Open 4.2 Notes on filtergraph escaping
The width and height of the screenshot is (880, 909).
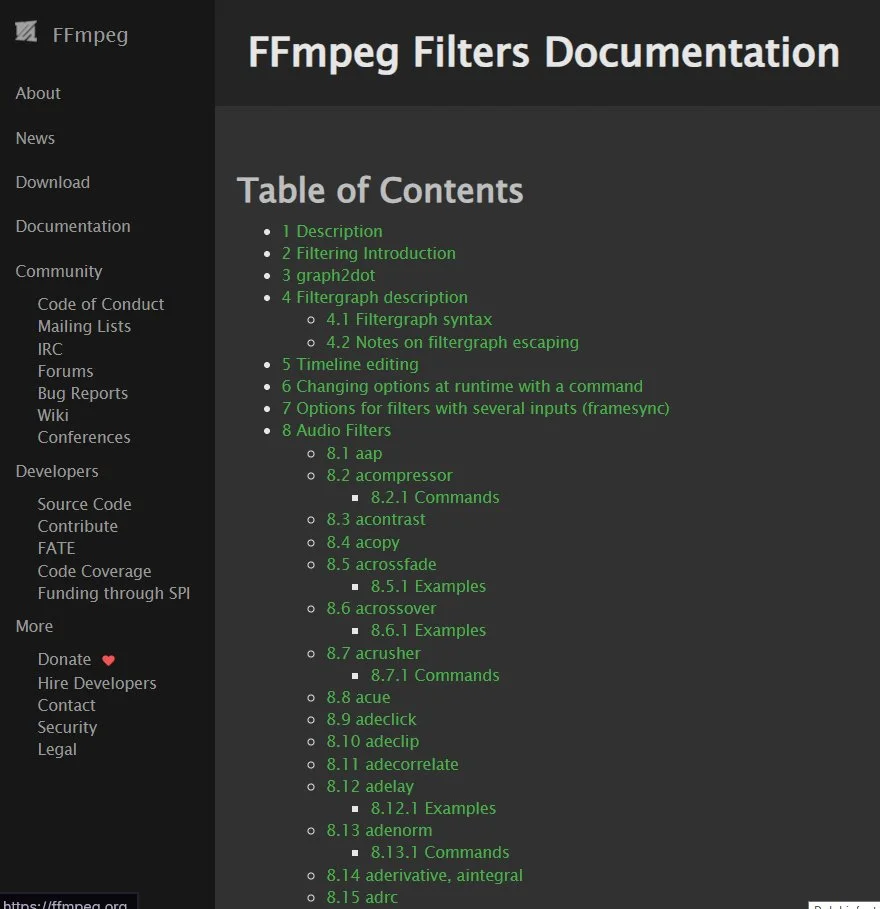tap(453, 342)
